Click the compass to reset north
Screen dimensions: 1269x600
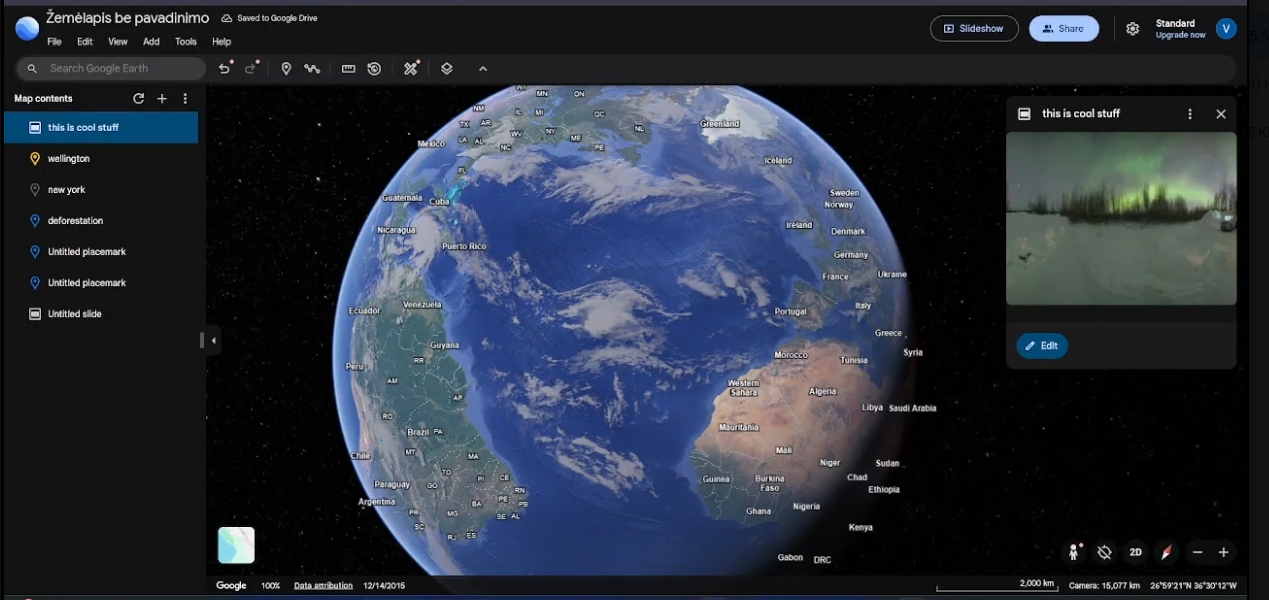pyautogui.click(x=1166, y=552)
